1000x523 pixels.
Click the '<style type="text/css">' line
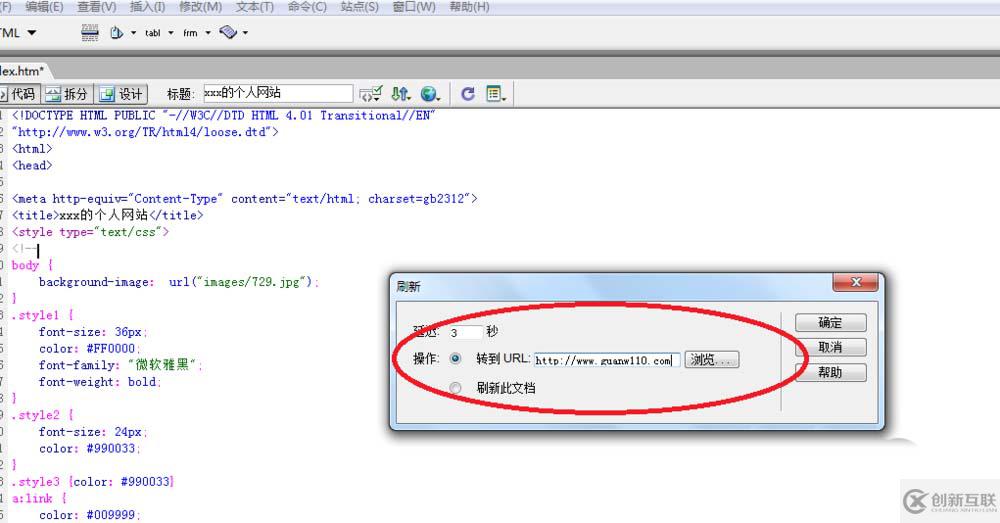click(90, 232)
